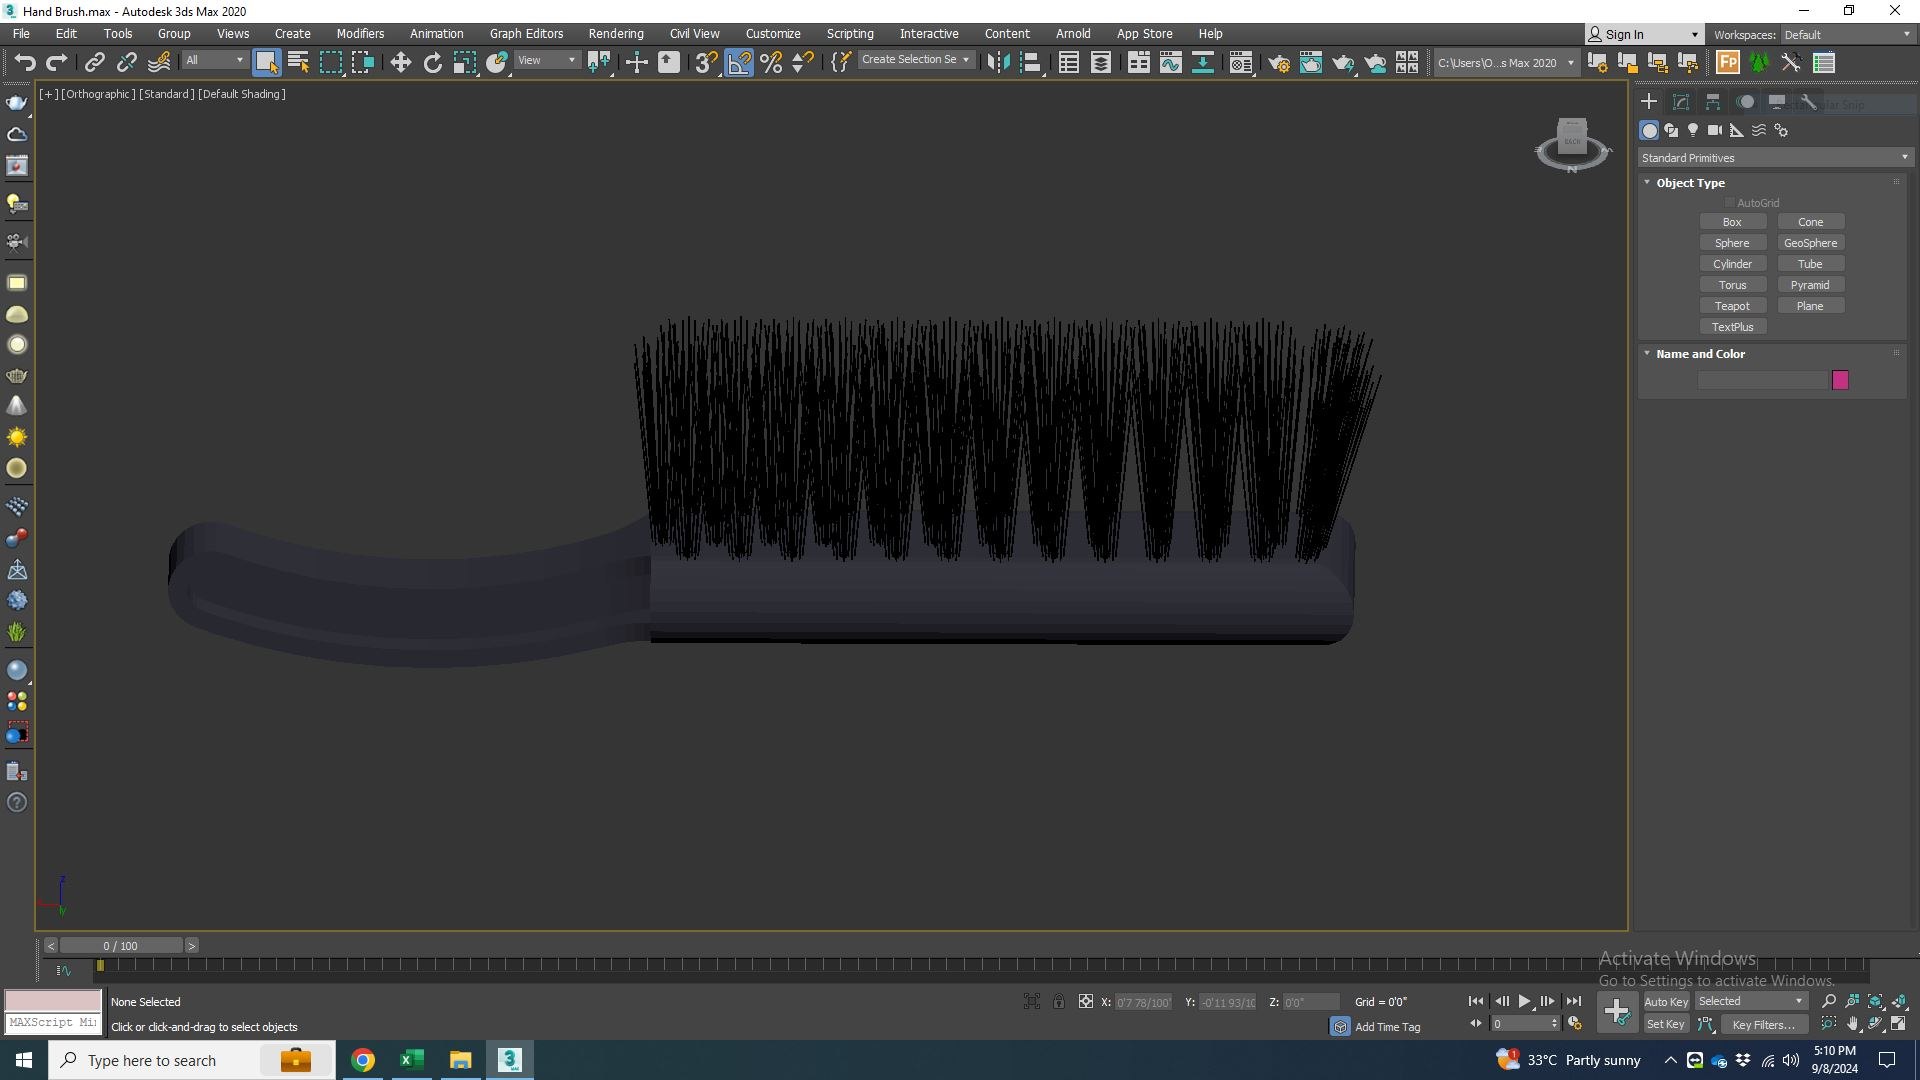Click the pink object color swatch
Screen dimensions: 1920x1080
click(x=1840, y=380)
